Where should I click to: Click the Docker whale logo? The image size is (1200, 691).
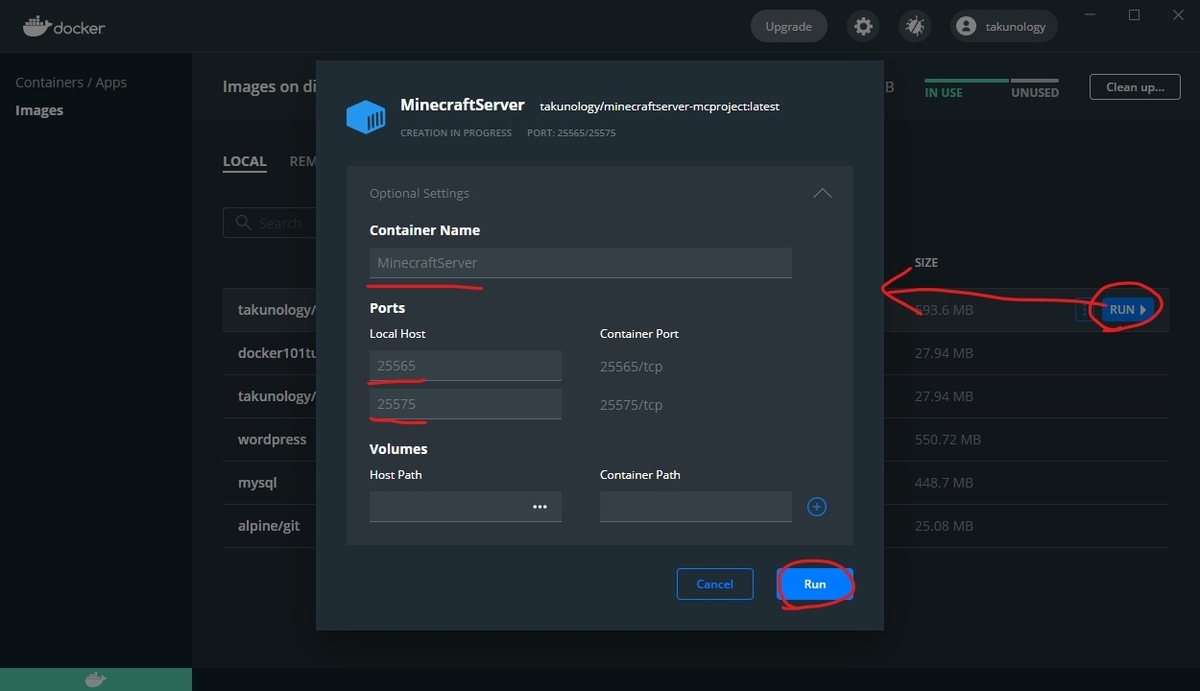pyautogui.click(x=64, y=27)
